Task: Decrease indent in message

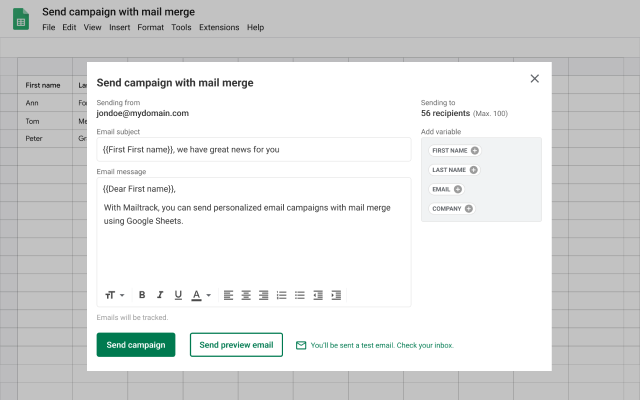Action: tap(318, 295)
